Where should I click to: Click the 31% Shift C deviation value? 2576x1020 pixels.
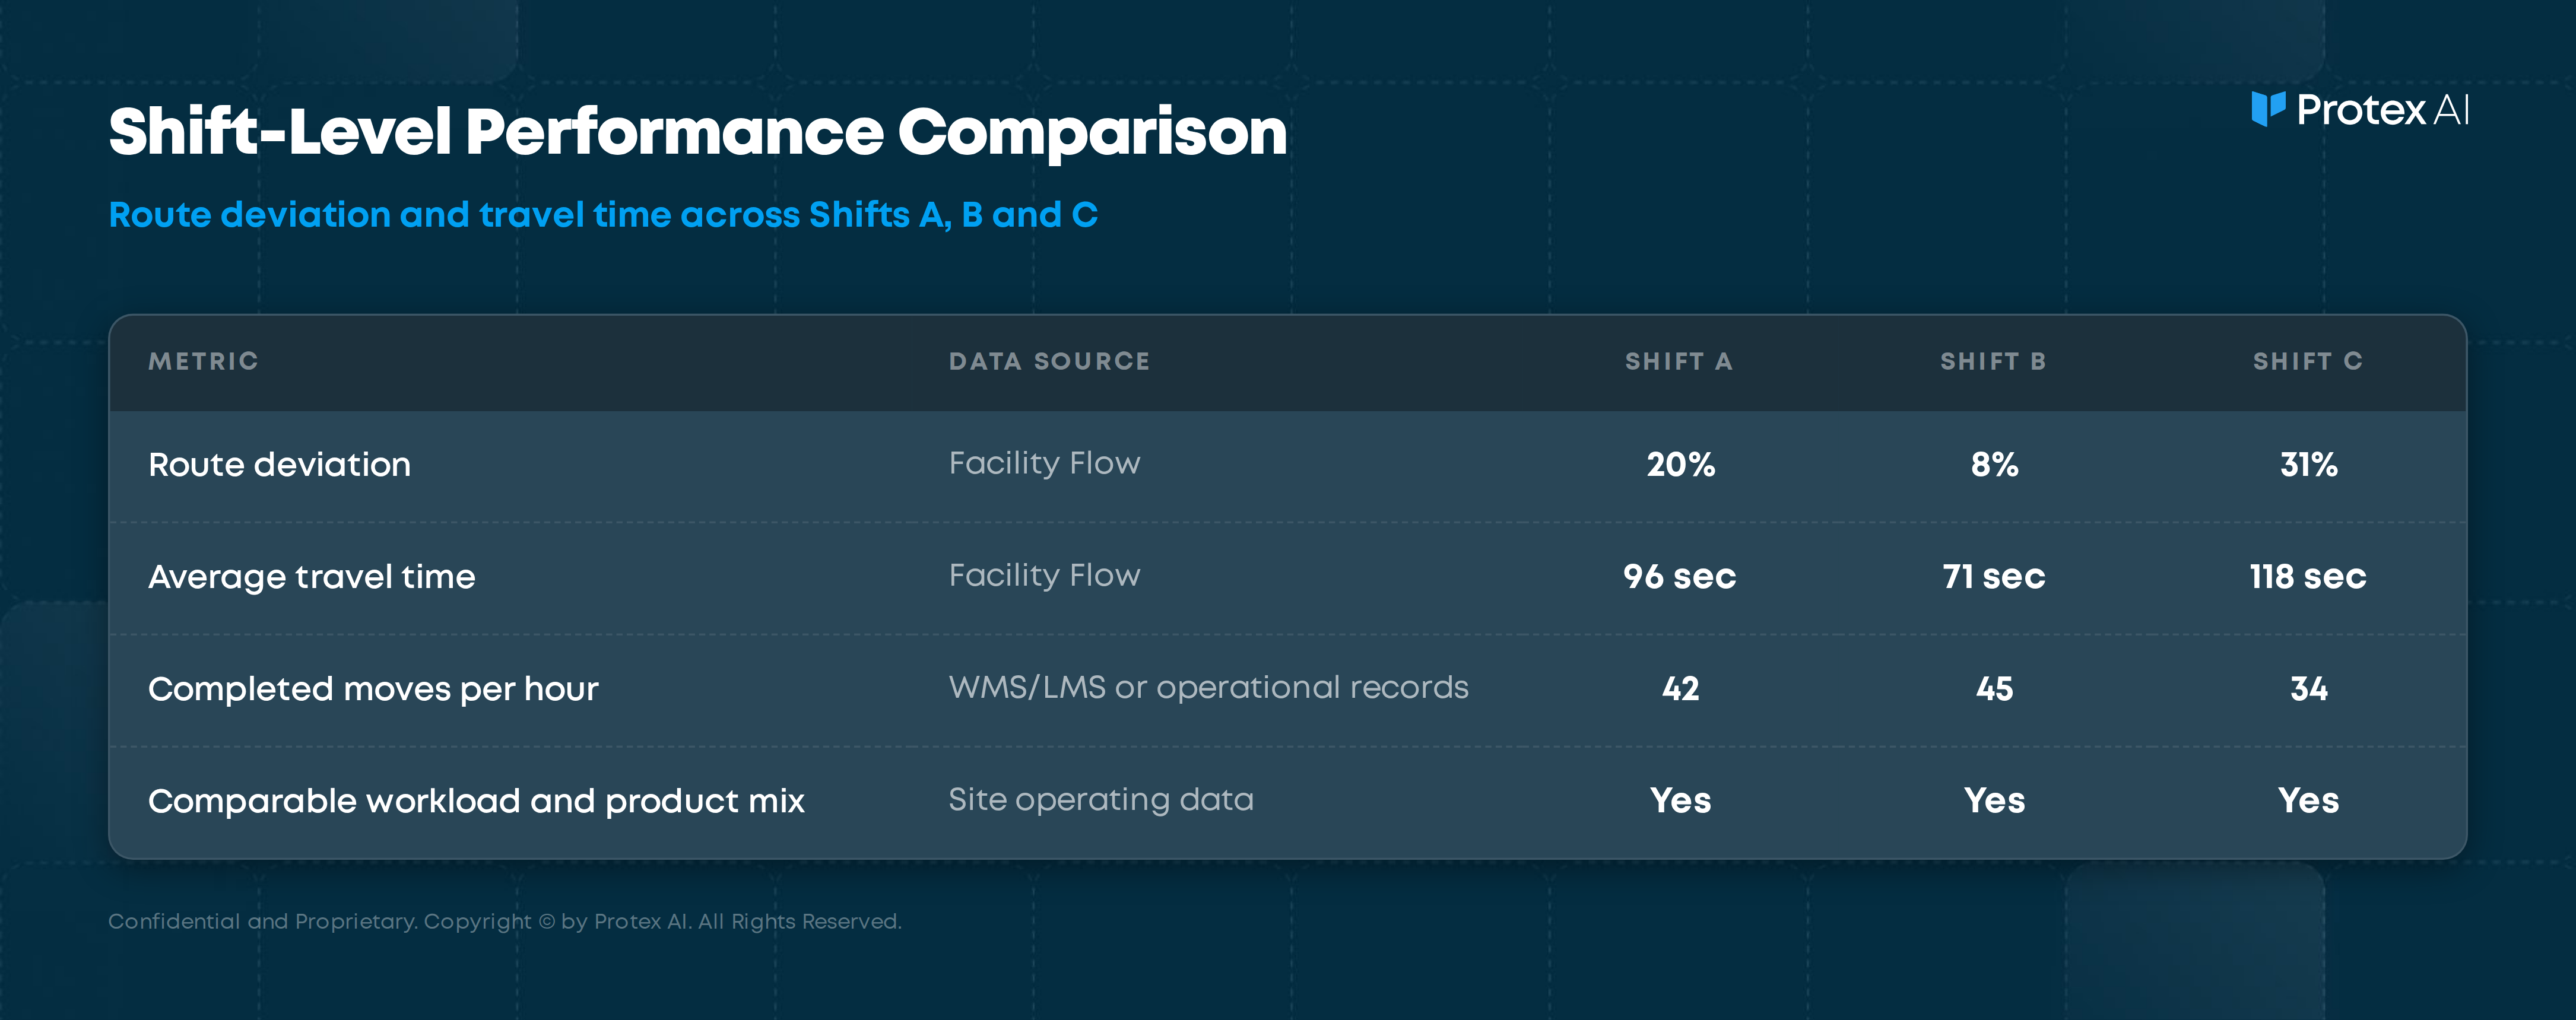2308,465
